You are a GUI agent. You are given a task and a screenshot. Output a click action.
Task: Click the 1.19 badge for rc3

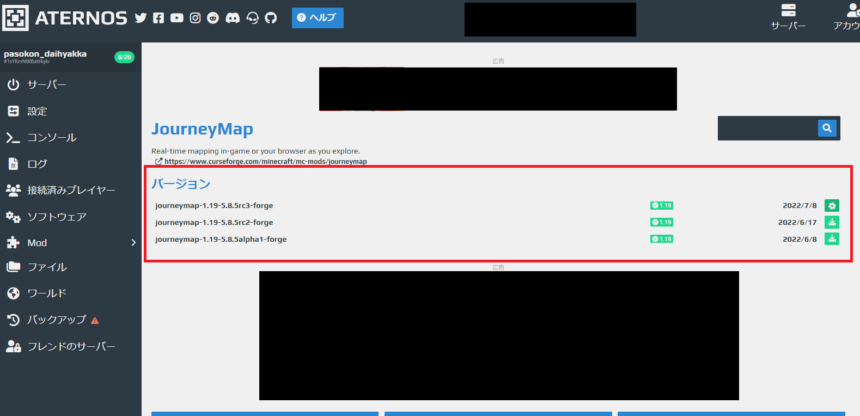[661, 206]
